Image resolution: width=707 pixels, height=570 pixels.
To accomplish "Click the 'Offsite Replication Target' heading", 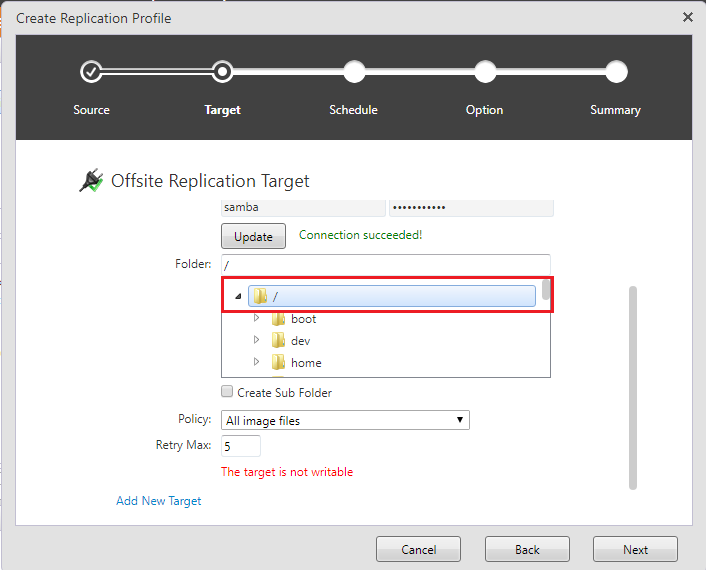I will (210, 181).
